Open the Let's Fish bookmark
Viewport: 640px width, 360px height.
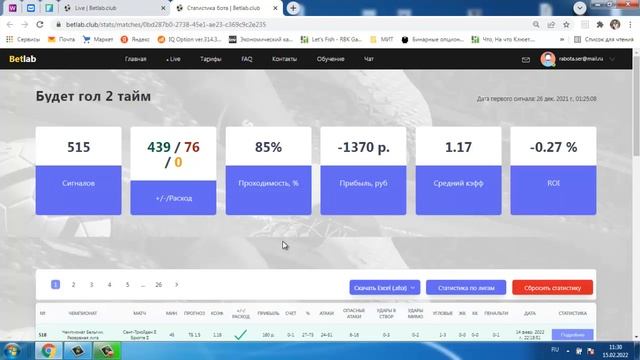tap(331, 40)
